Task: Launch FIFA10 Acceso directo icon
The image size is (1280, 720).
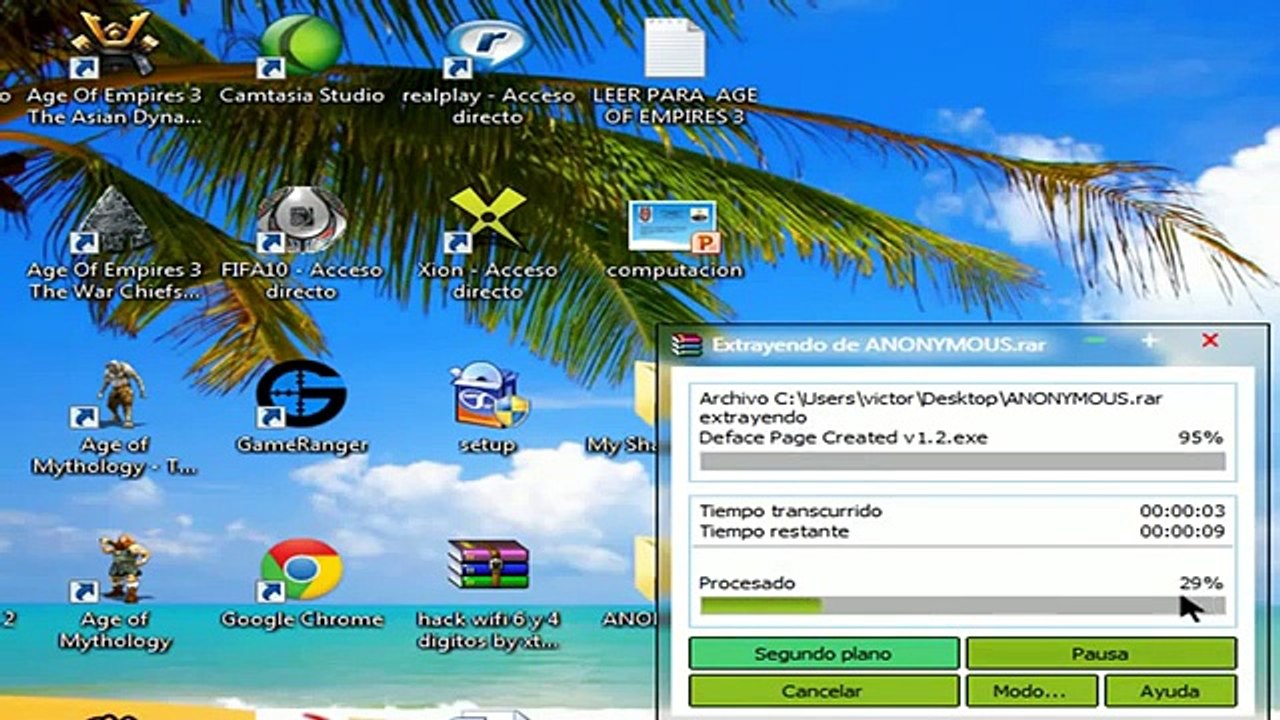Action: click(x=300, y=220)
